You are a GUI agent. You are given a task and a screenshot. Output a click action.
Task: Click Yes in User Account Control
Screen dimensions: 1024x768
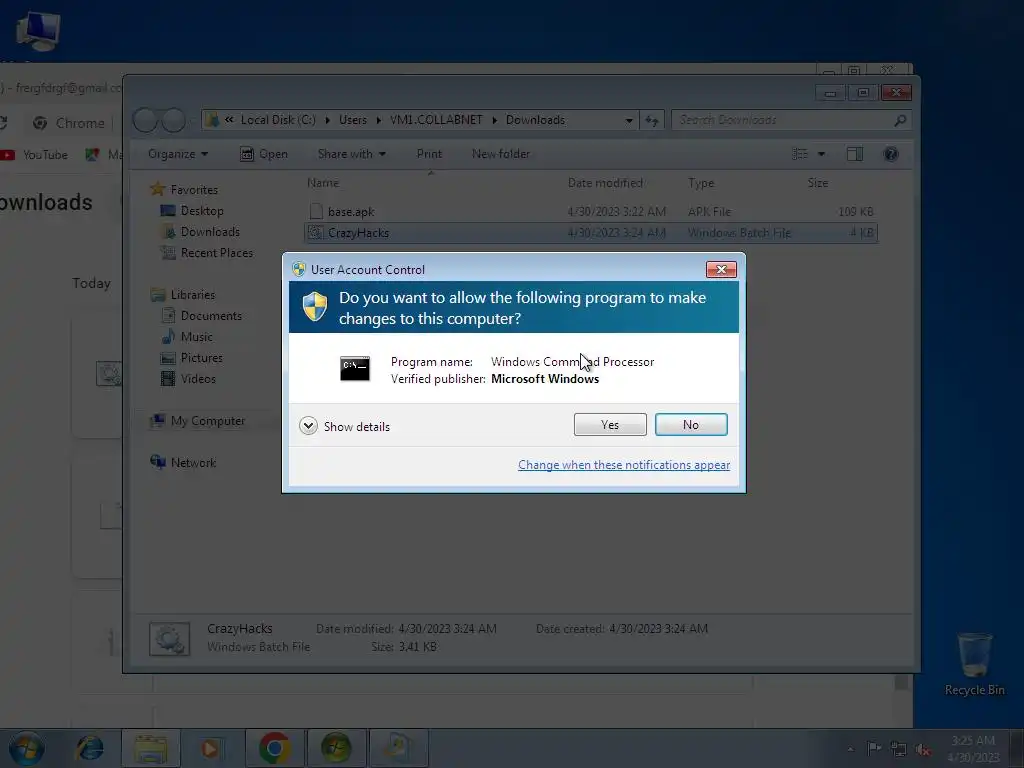[x=610, y=424]
